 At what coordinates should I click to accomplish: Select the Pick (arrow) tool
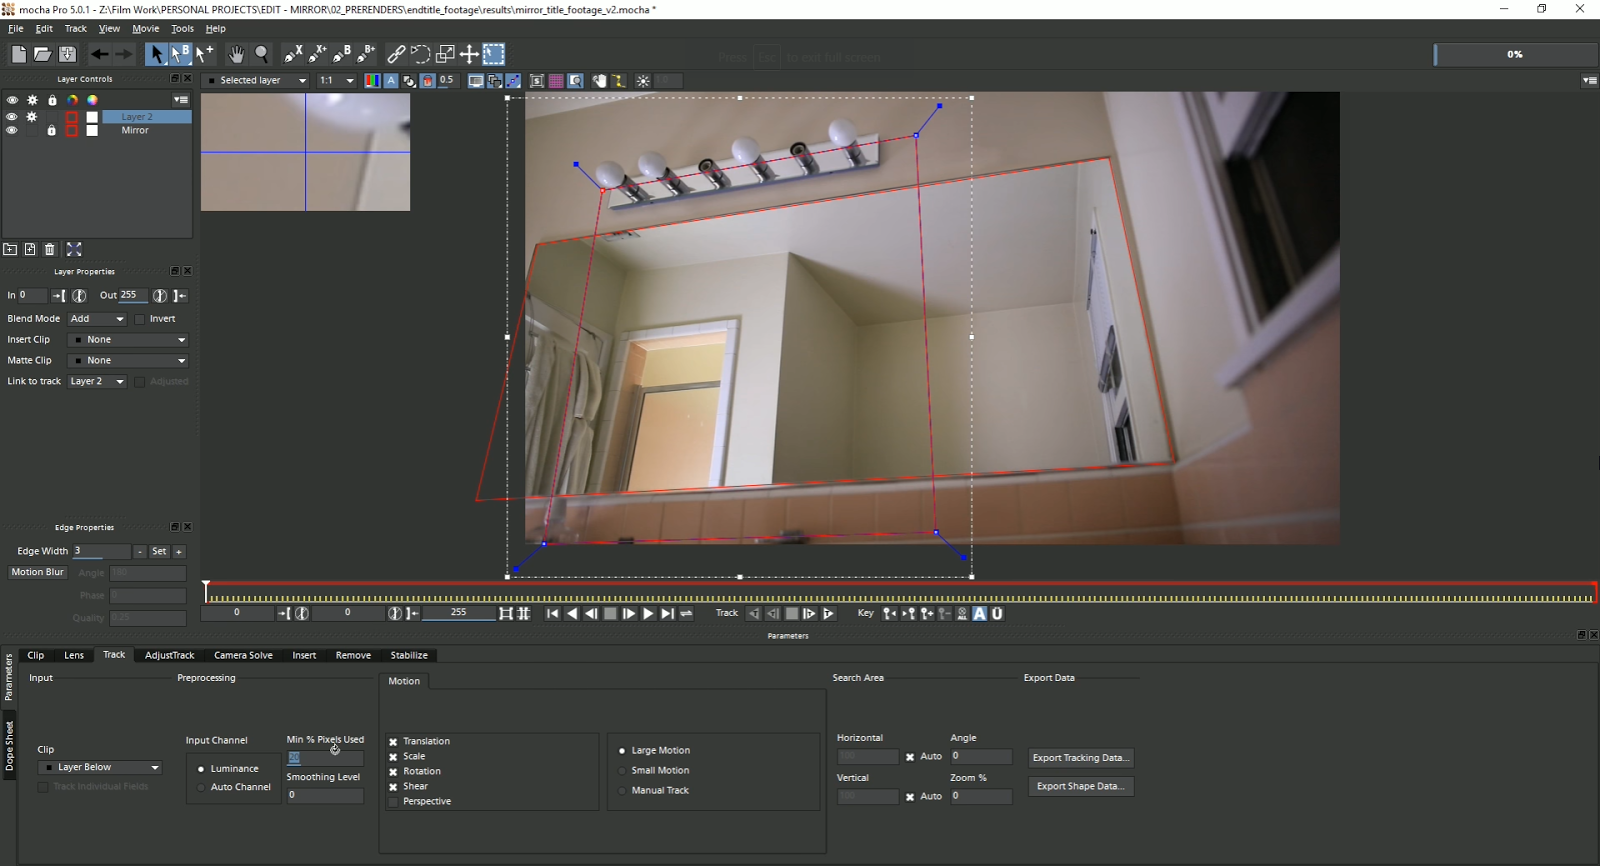click(156, 54)
